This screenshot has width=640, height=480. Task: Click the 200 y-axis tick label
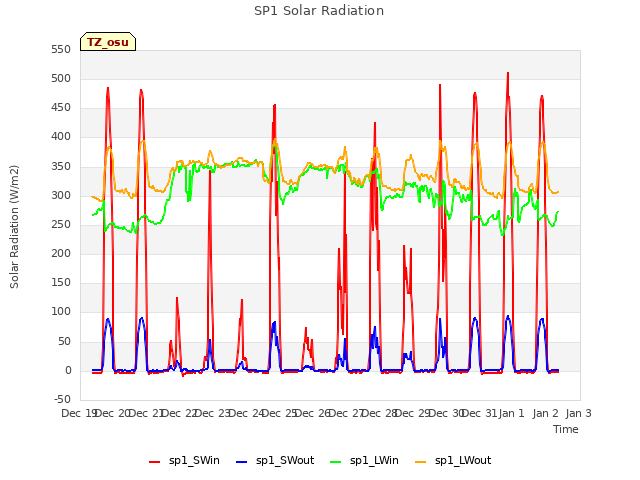61,253
